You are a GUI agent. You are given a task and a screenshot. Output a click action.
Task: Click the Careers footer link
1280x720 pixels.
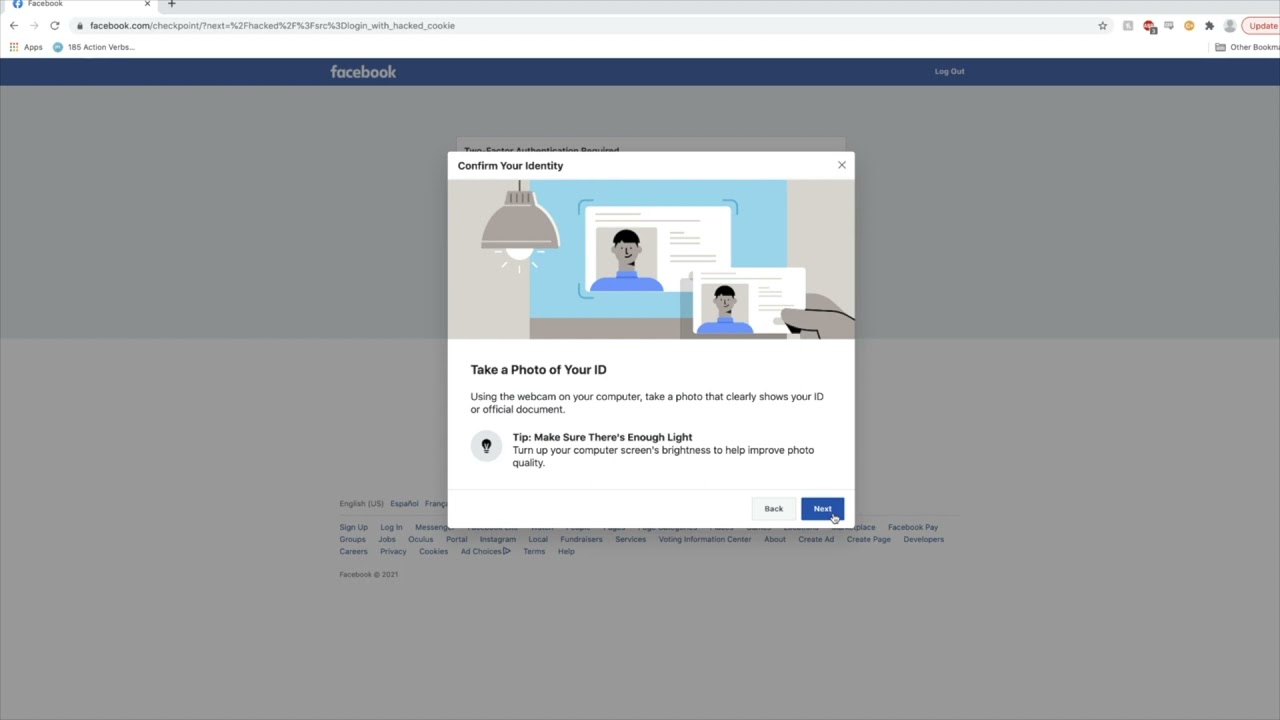(353, 551)
